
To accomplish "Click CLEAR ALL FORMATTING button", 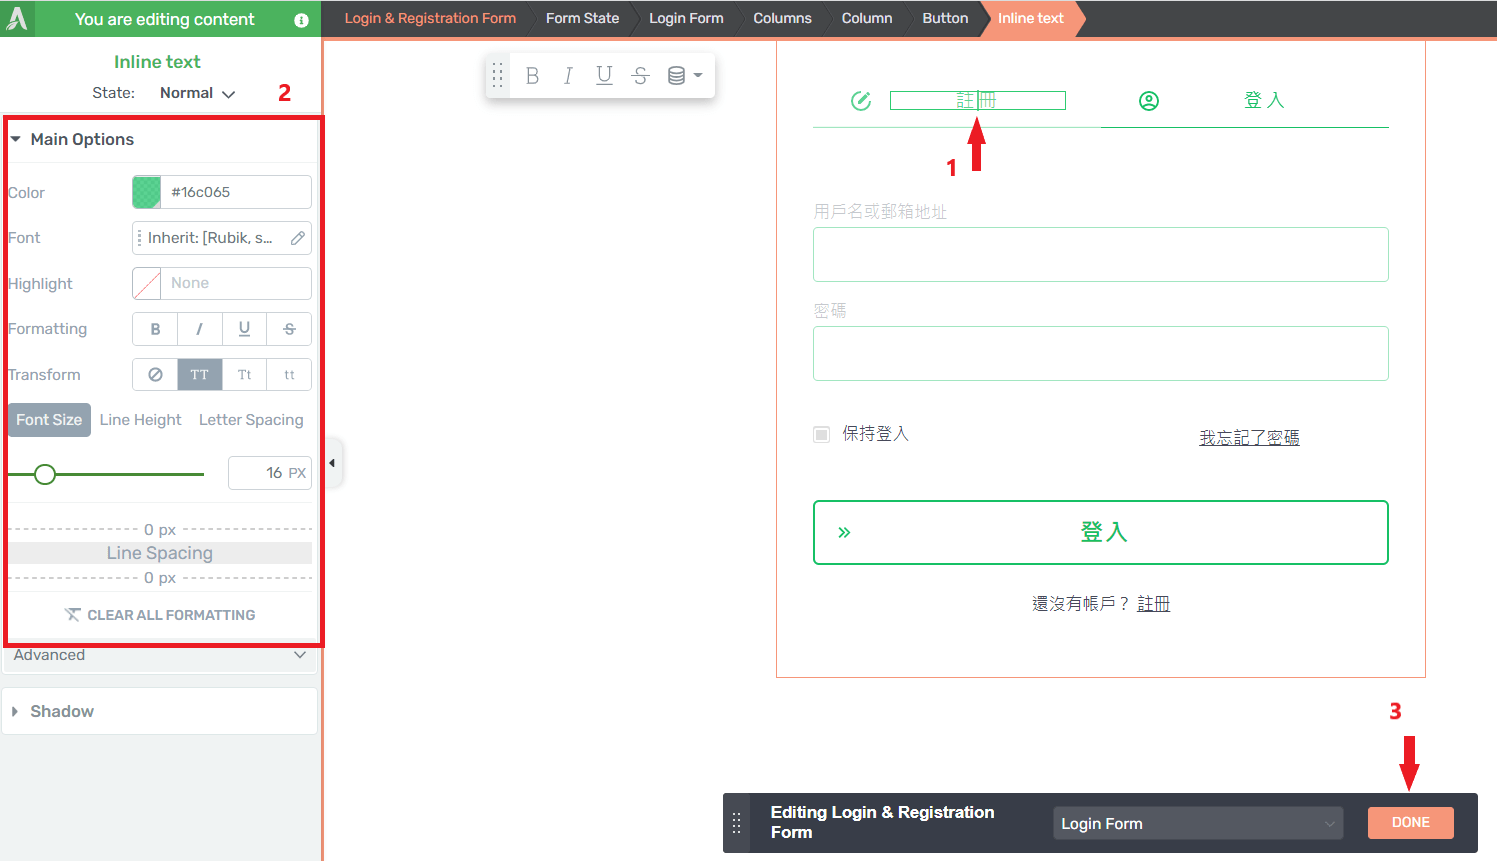I will click(x=160, y=615).
